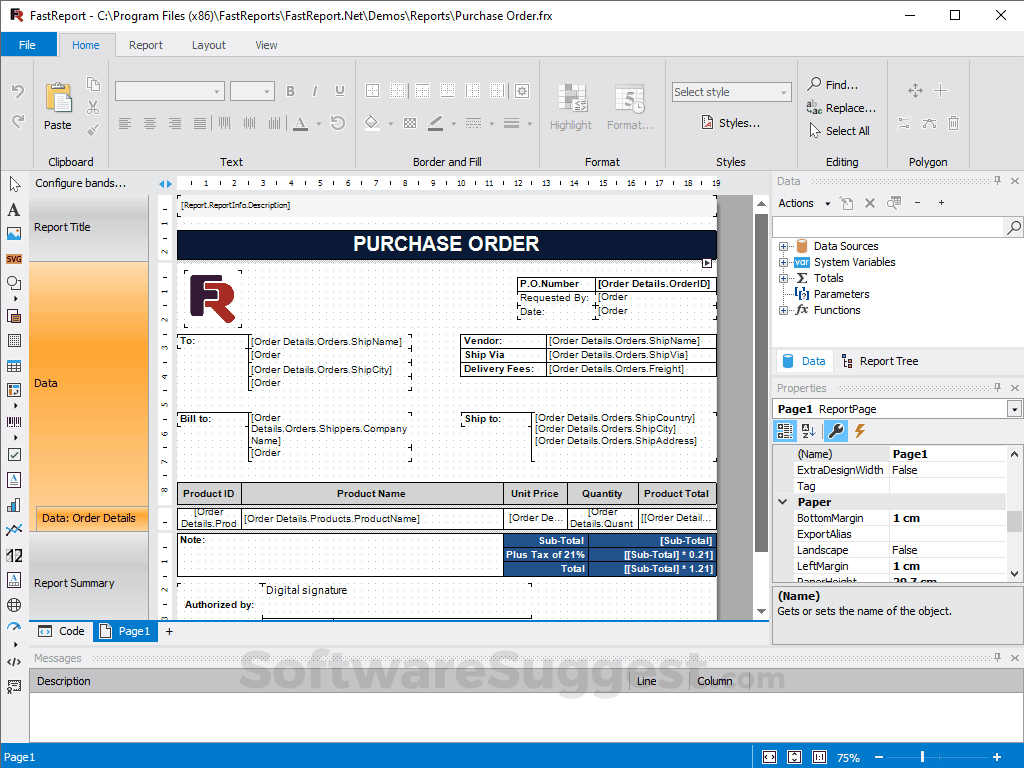Open the Format painter tool

630,105
